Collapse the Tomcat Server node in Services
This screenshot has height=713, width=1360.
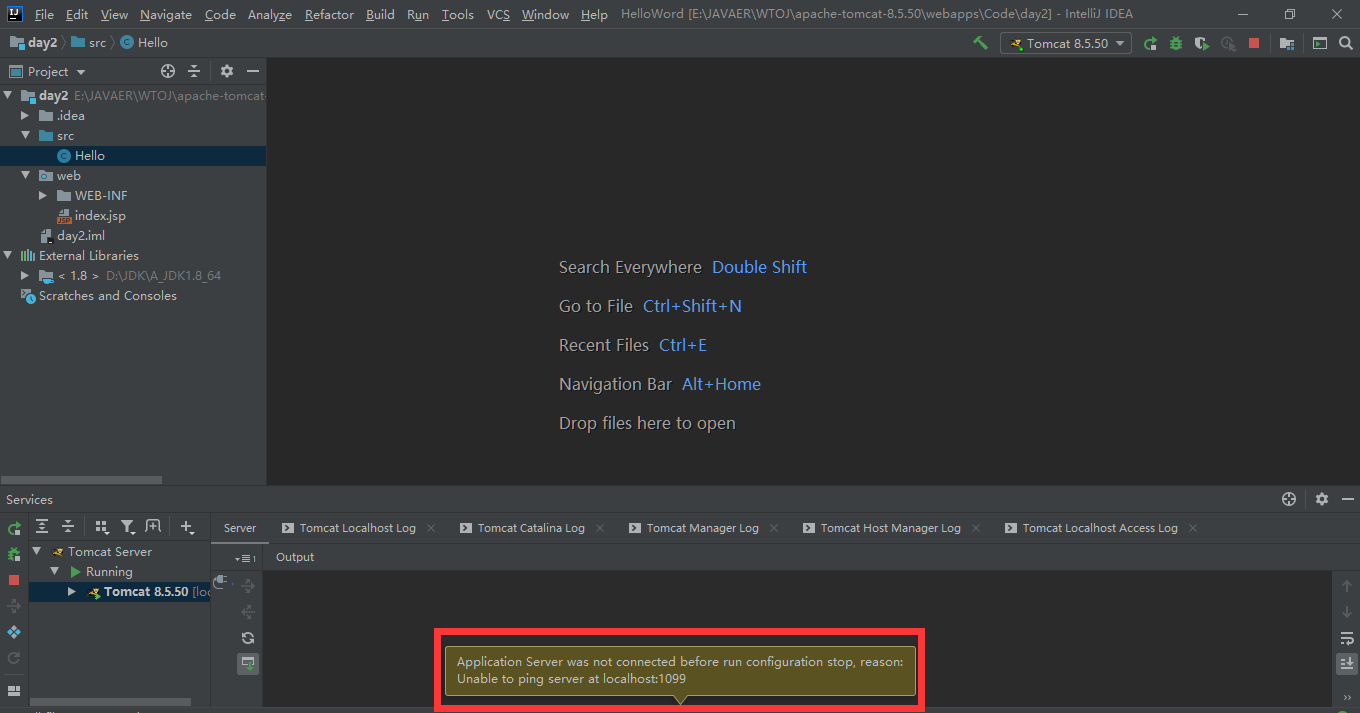tap(37, 552)
